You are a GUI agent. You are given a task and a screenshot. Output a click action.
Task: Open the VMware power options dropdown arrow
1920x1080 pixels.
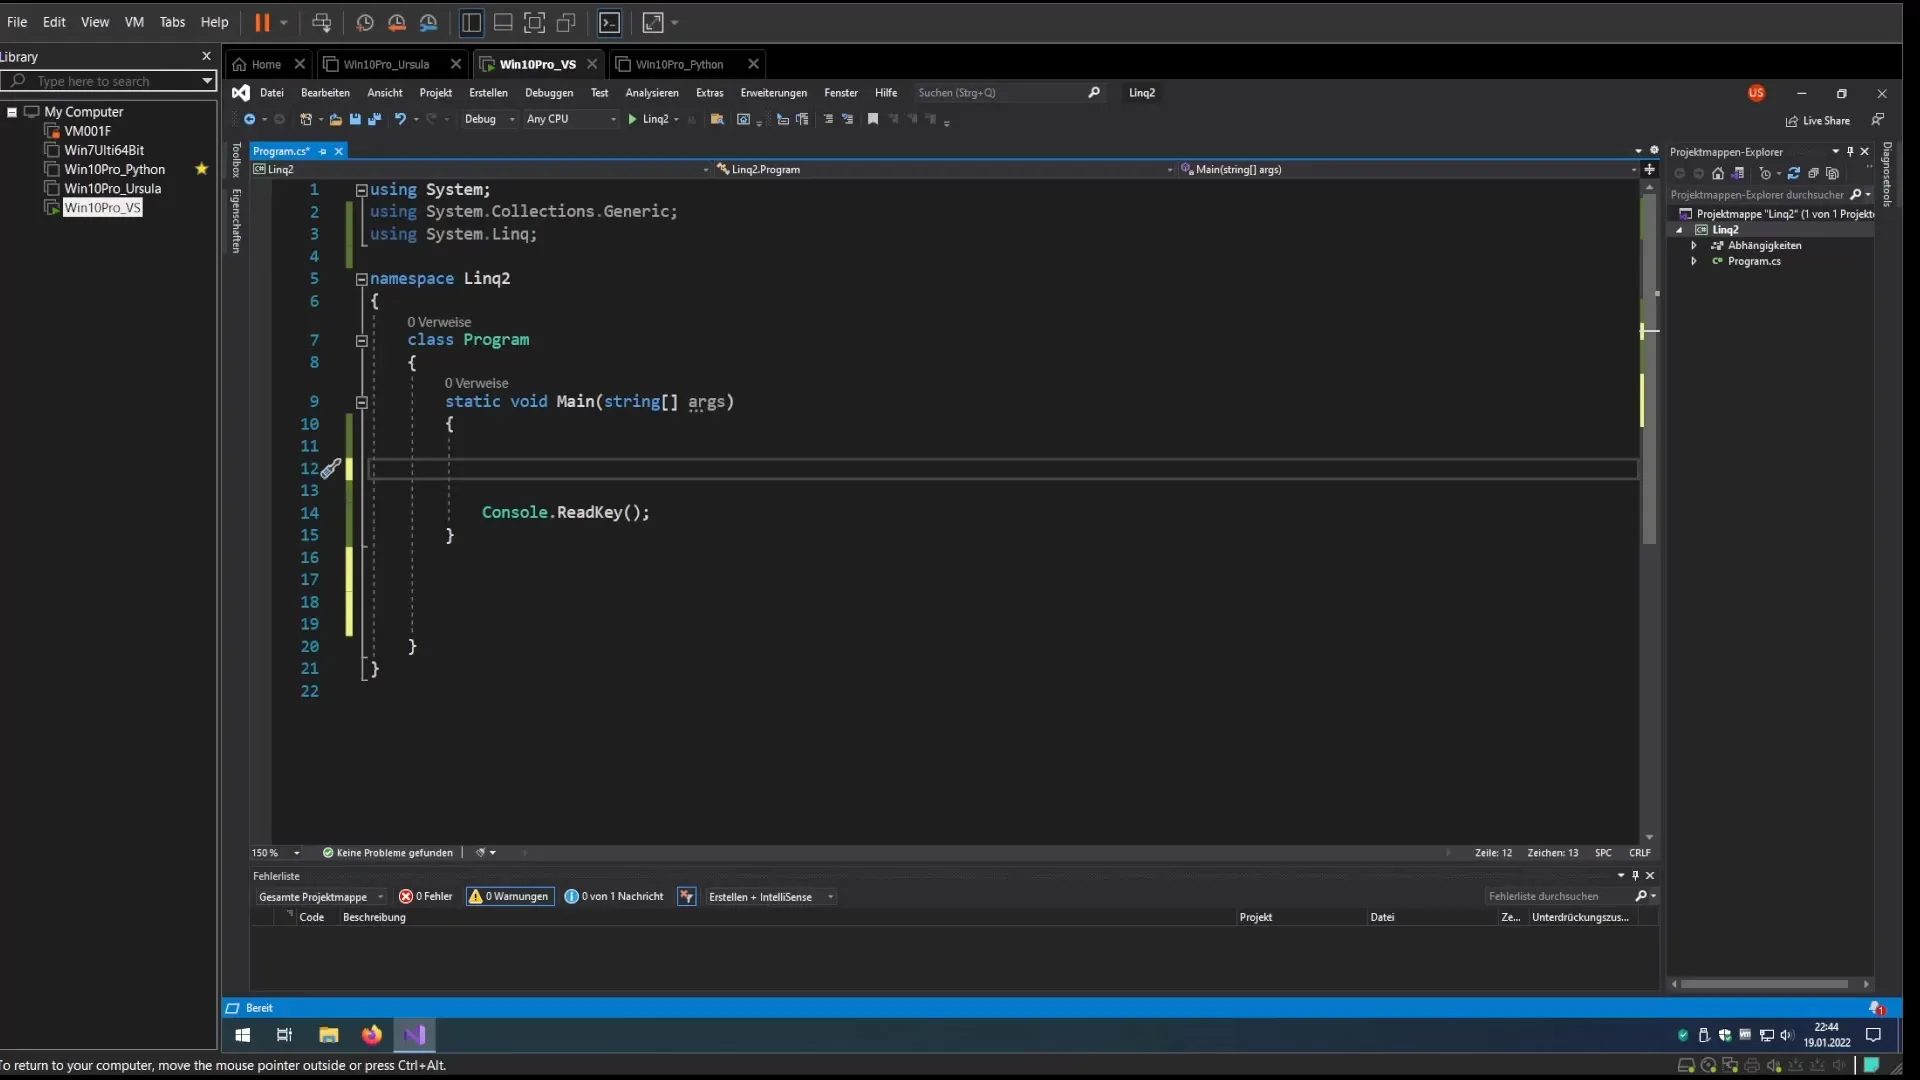[x=284, y=22]
